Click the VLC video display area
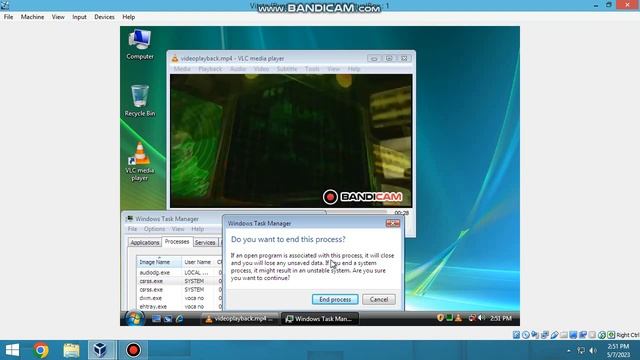Viewport: 640px width, 360px height. 291,141
